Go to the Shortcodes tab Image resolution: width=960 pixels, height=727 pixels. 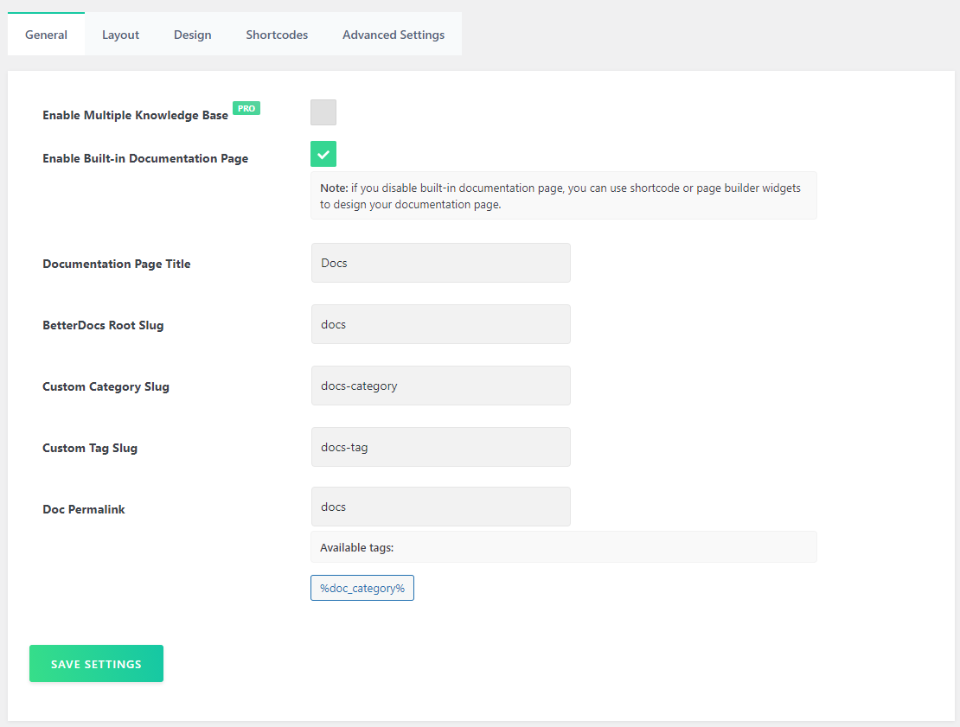277,35
